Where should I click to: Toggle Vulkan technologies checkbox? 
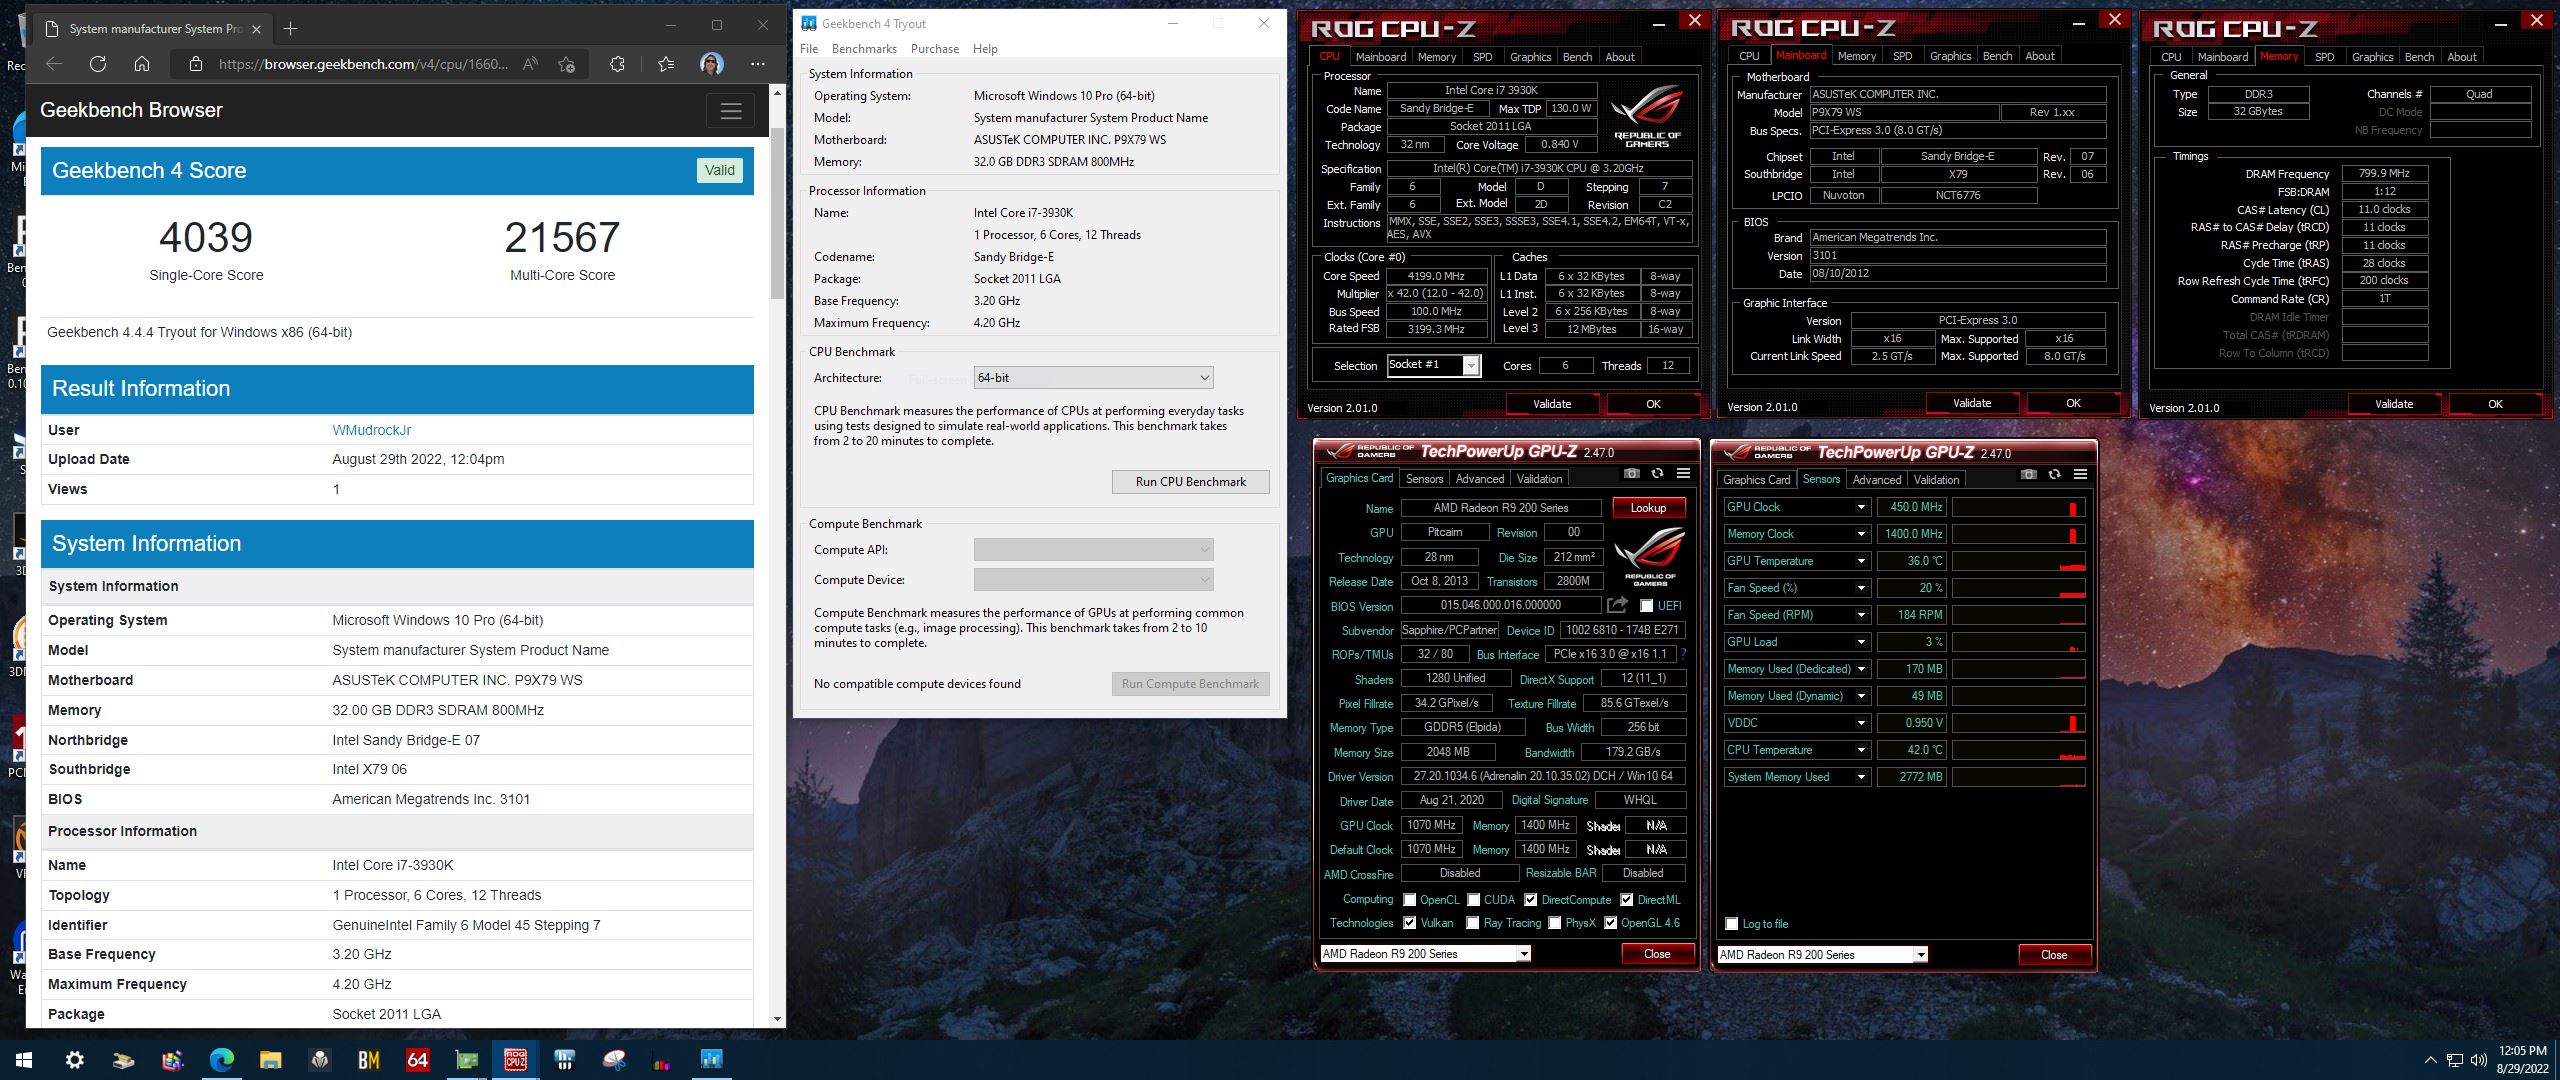pos(1409,923)
